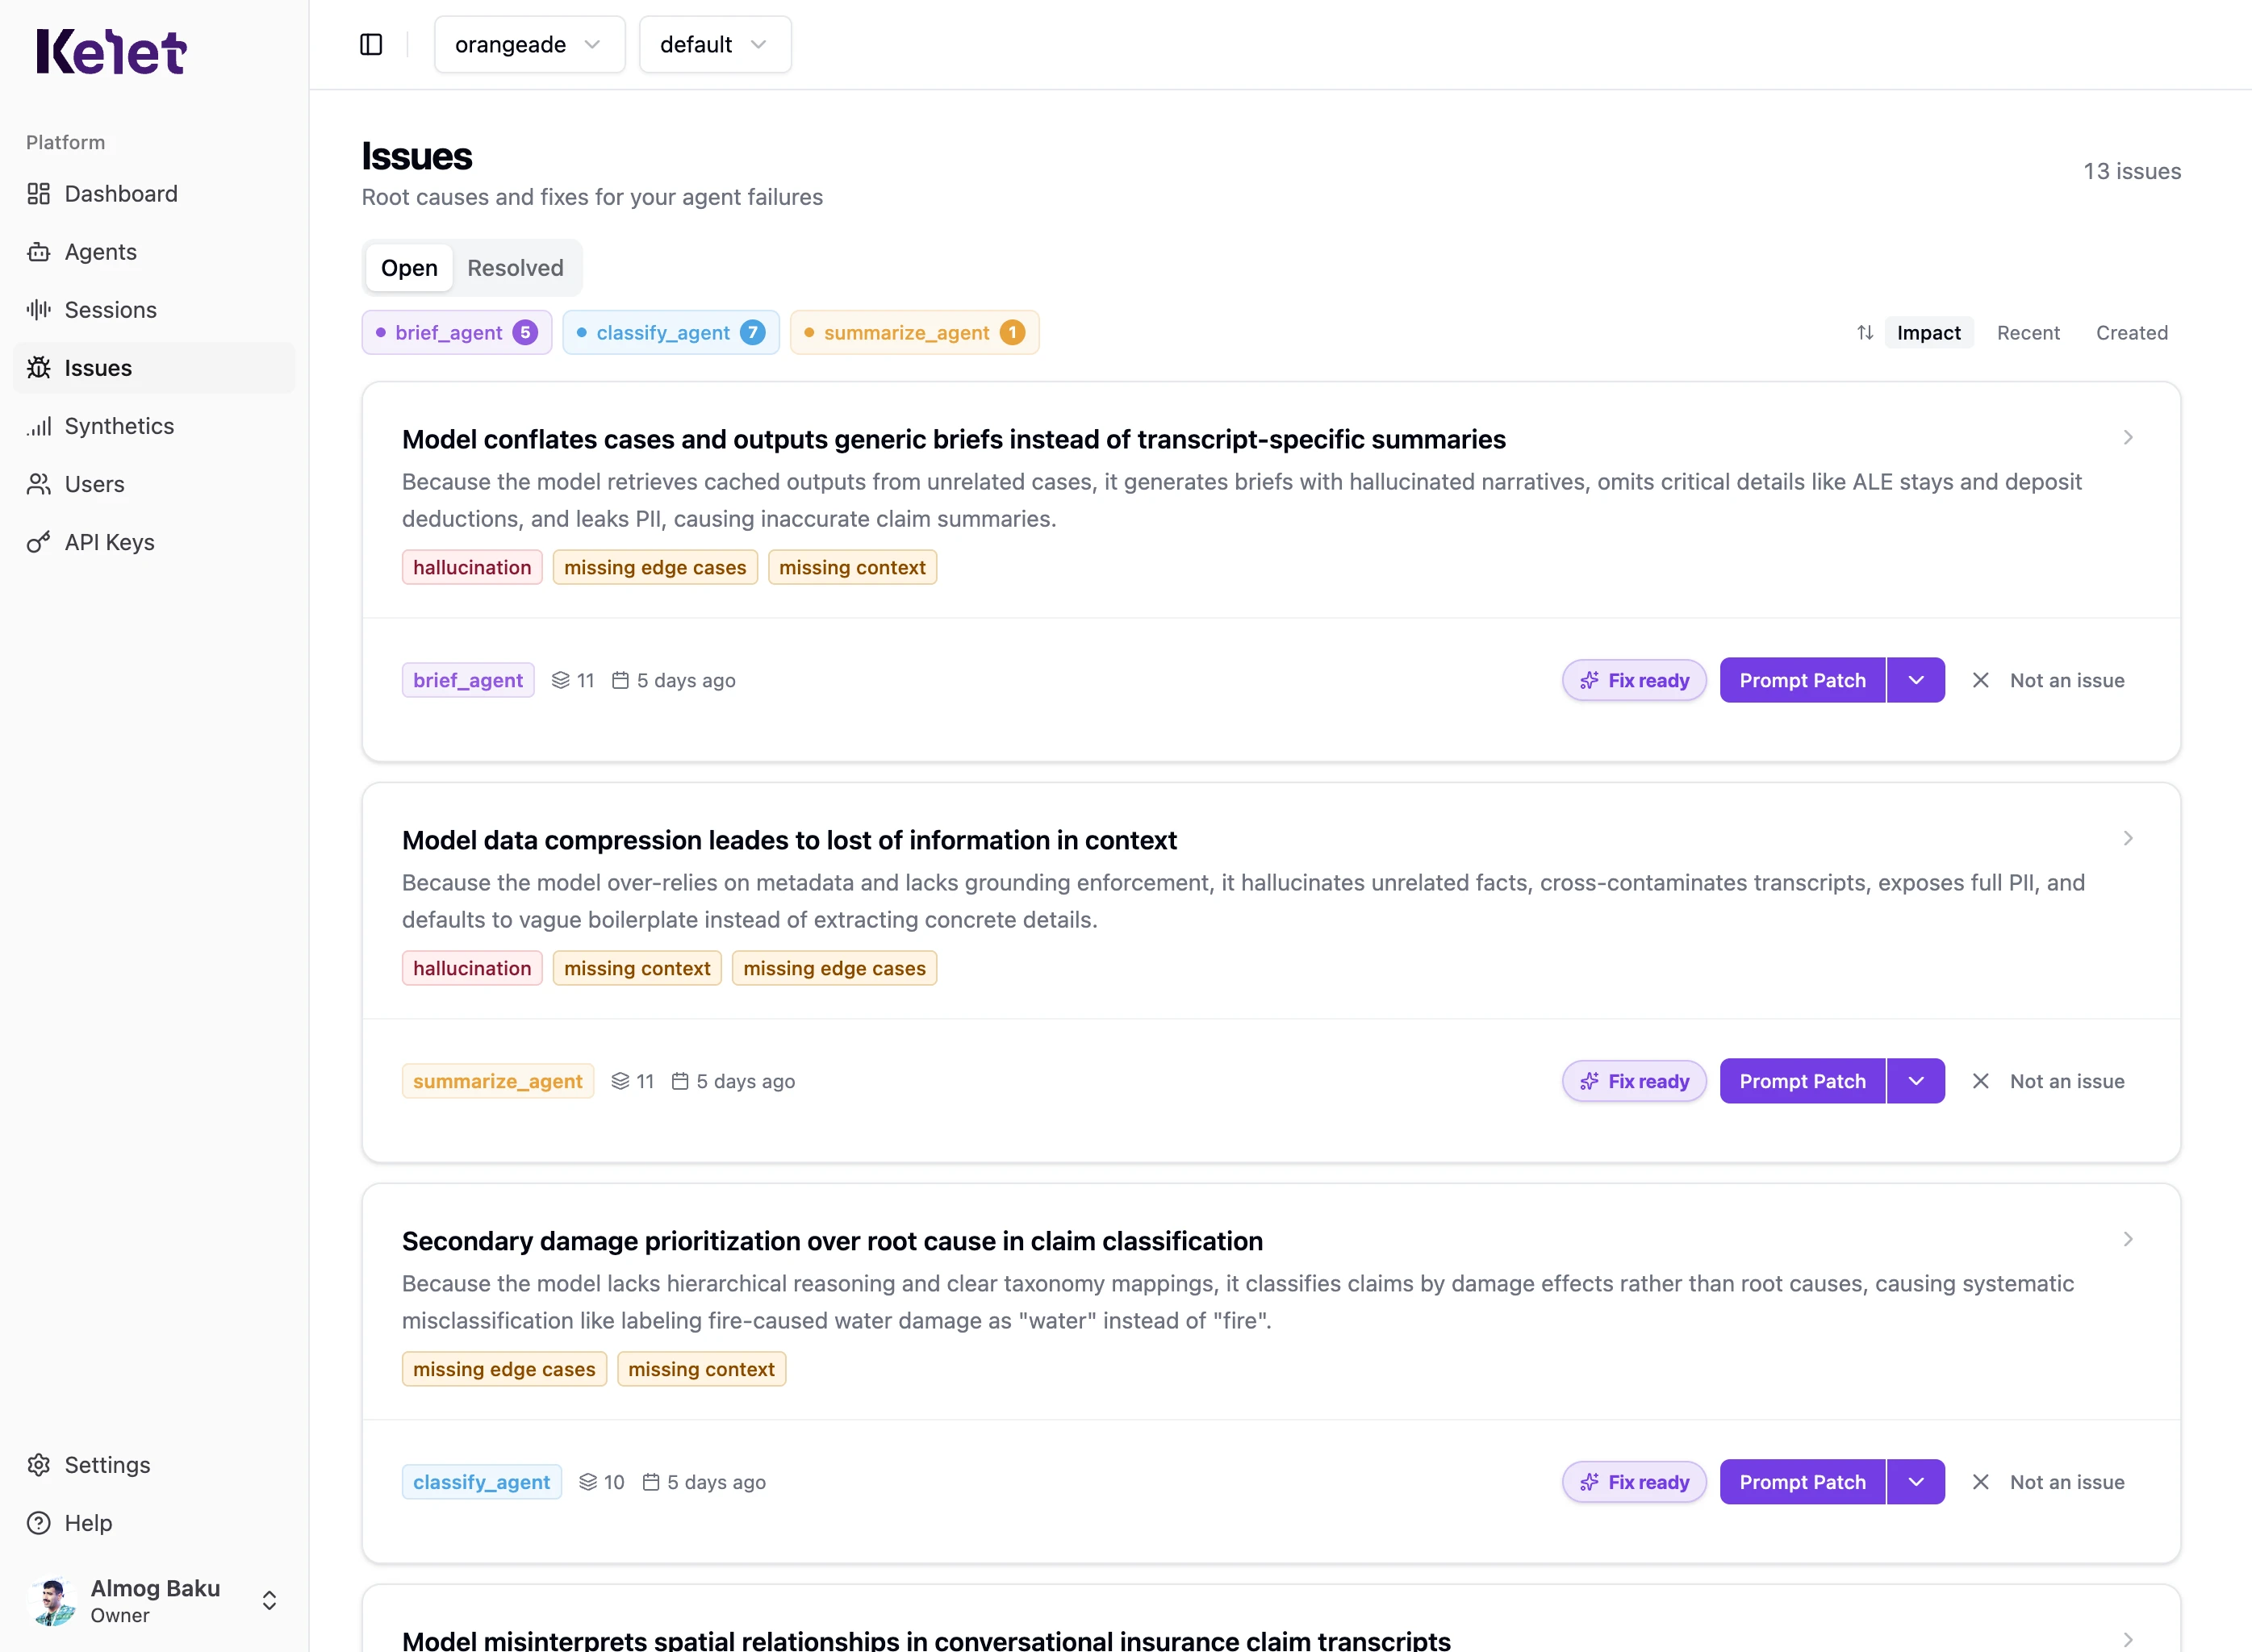2252x1652 pixels.
Task: Toggle the sidebar panel icon
Action: pyautogui.click(x=371, y=45)
